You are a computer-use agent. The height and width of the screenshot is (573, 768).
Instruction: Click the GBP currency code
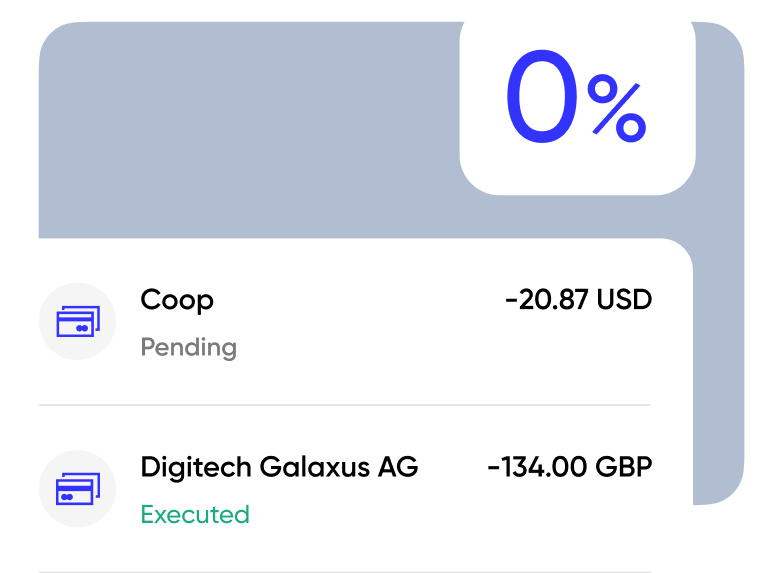[623, 467]
